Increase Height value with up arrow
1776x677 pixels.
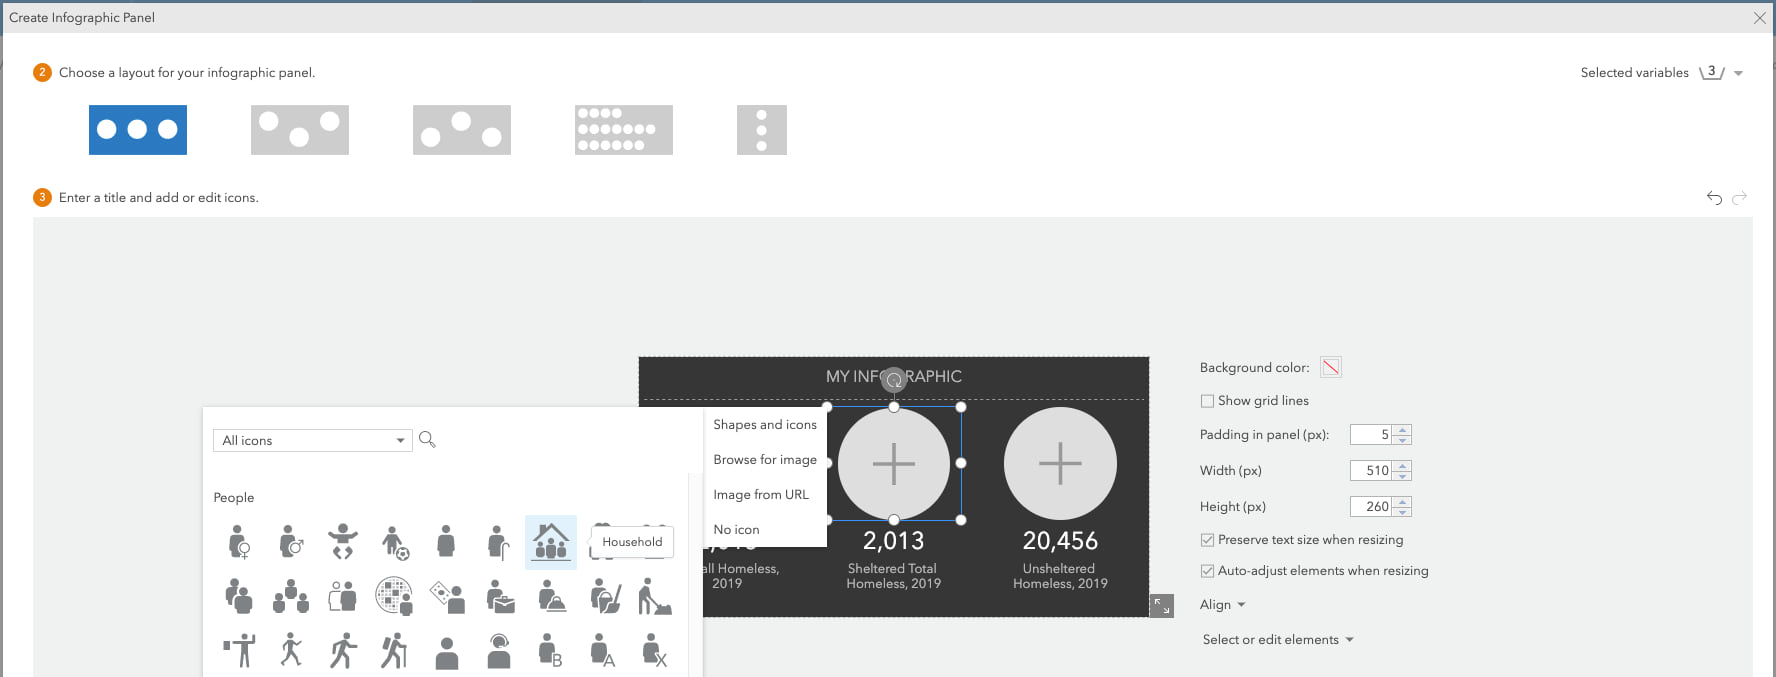(1403, 502)
